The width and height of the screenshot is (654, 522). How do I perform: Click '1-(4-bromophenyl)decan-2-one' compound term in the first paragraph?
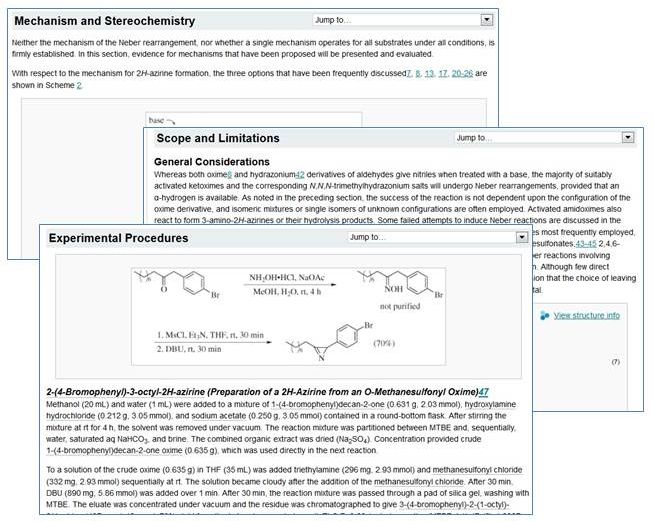[328, 404]
